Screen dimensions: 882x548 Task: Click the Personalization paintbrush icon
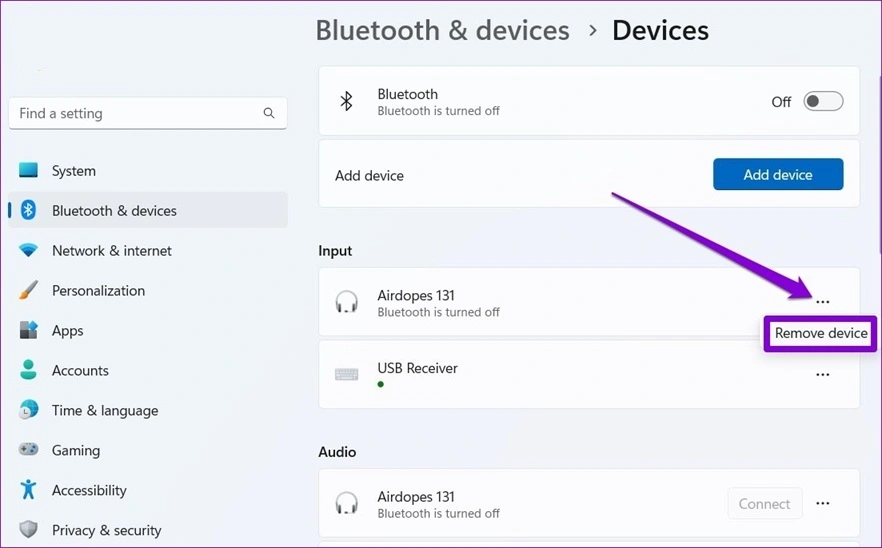pyautogui.click(x=28, y=290)
